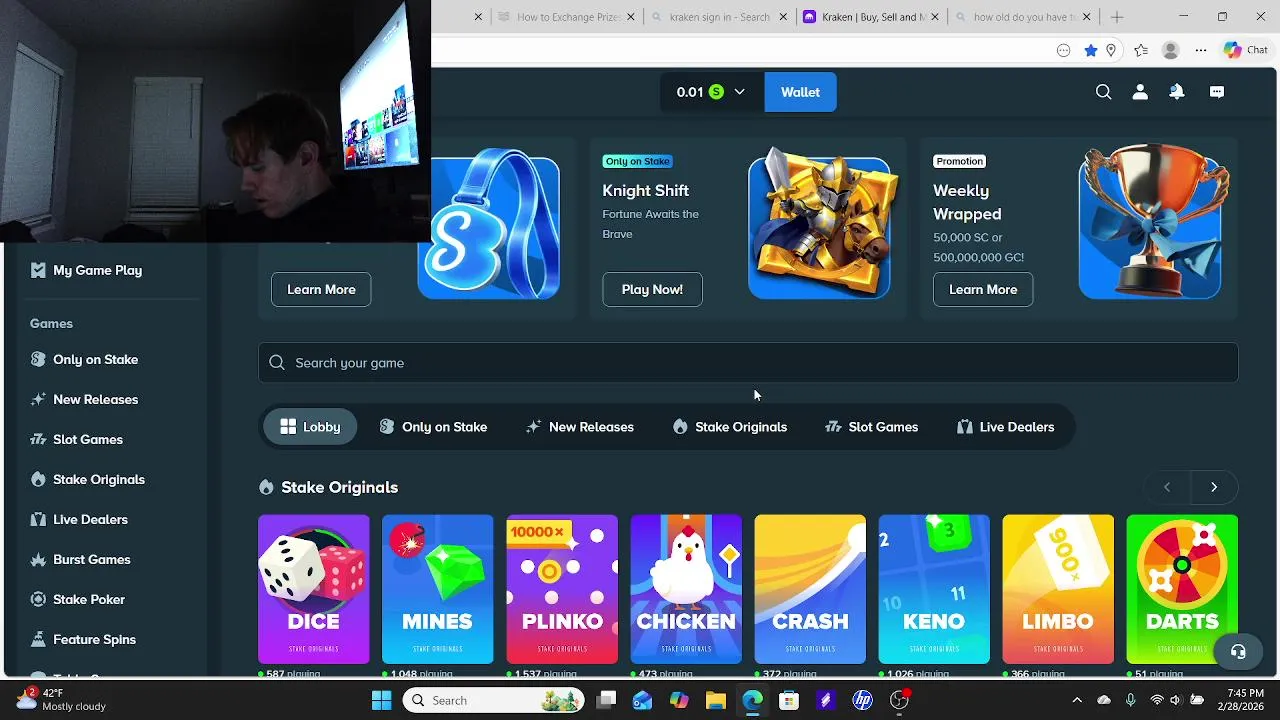The image size is (1280, 720).
Task: Click Learn More under the S logo promo
Action: coord(321,289)
